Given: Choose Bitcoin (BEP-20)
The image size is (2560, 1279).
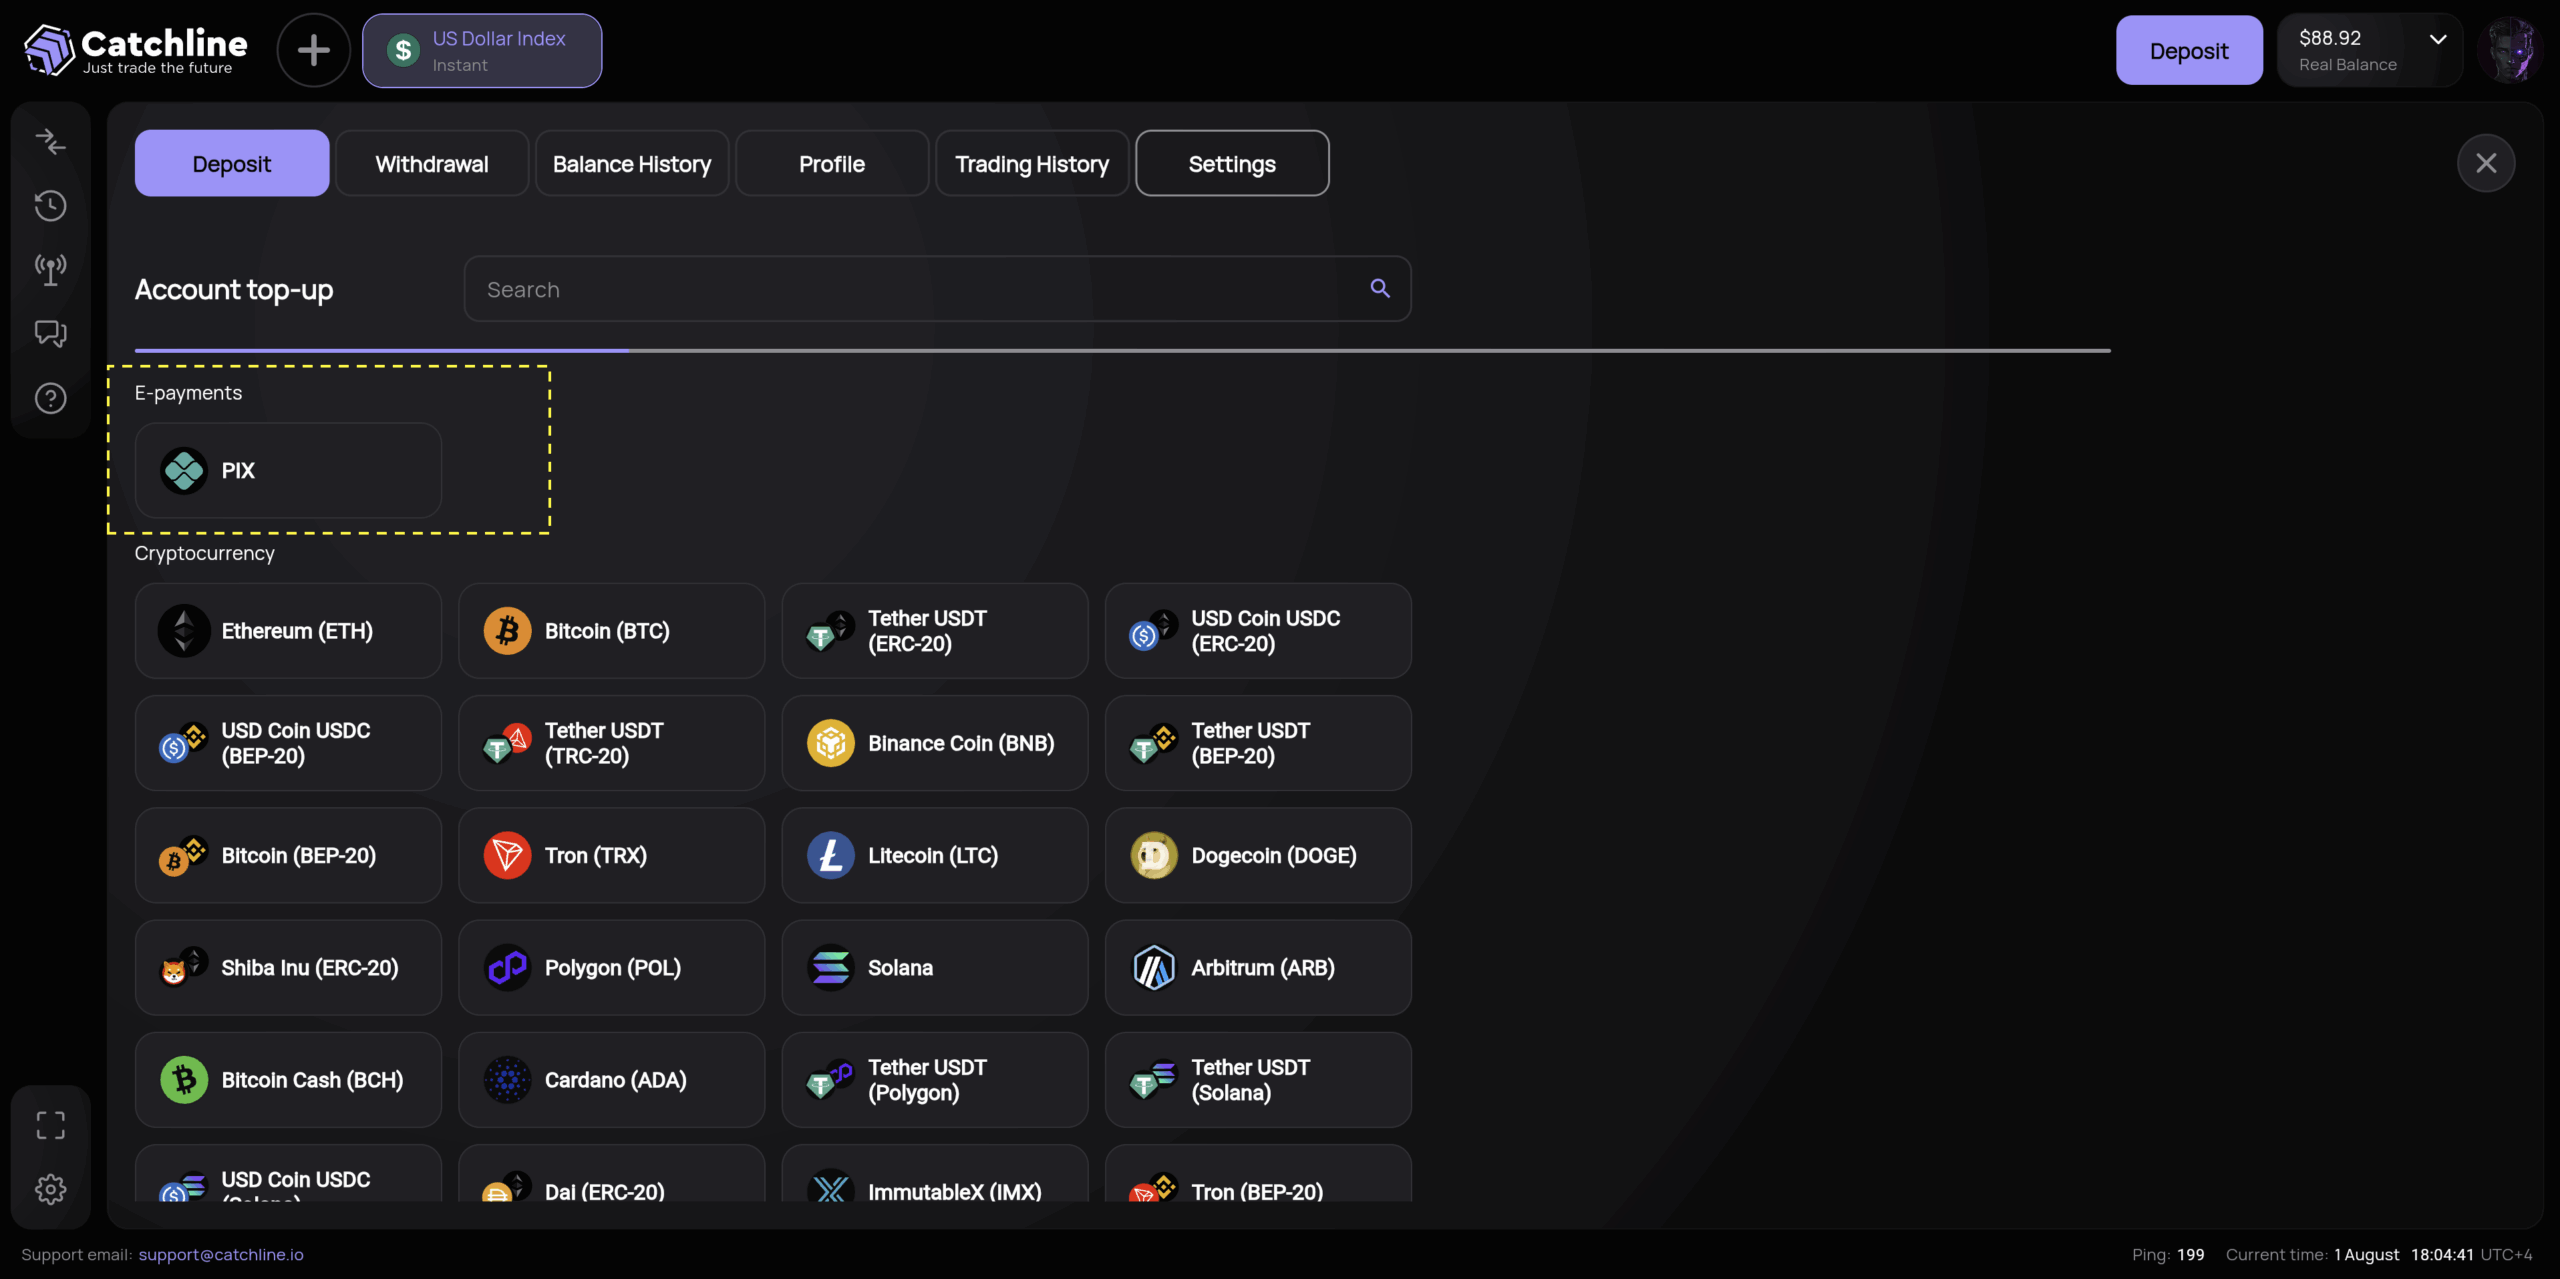Looking at the screenshot, I should click(x=288, y=855).
